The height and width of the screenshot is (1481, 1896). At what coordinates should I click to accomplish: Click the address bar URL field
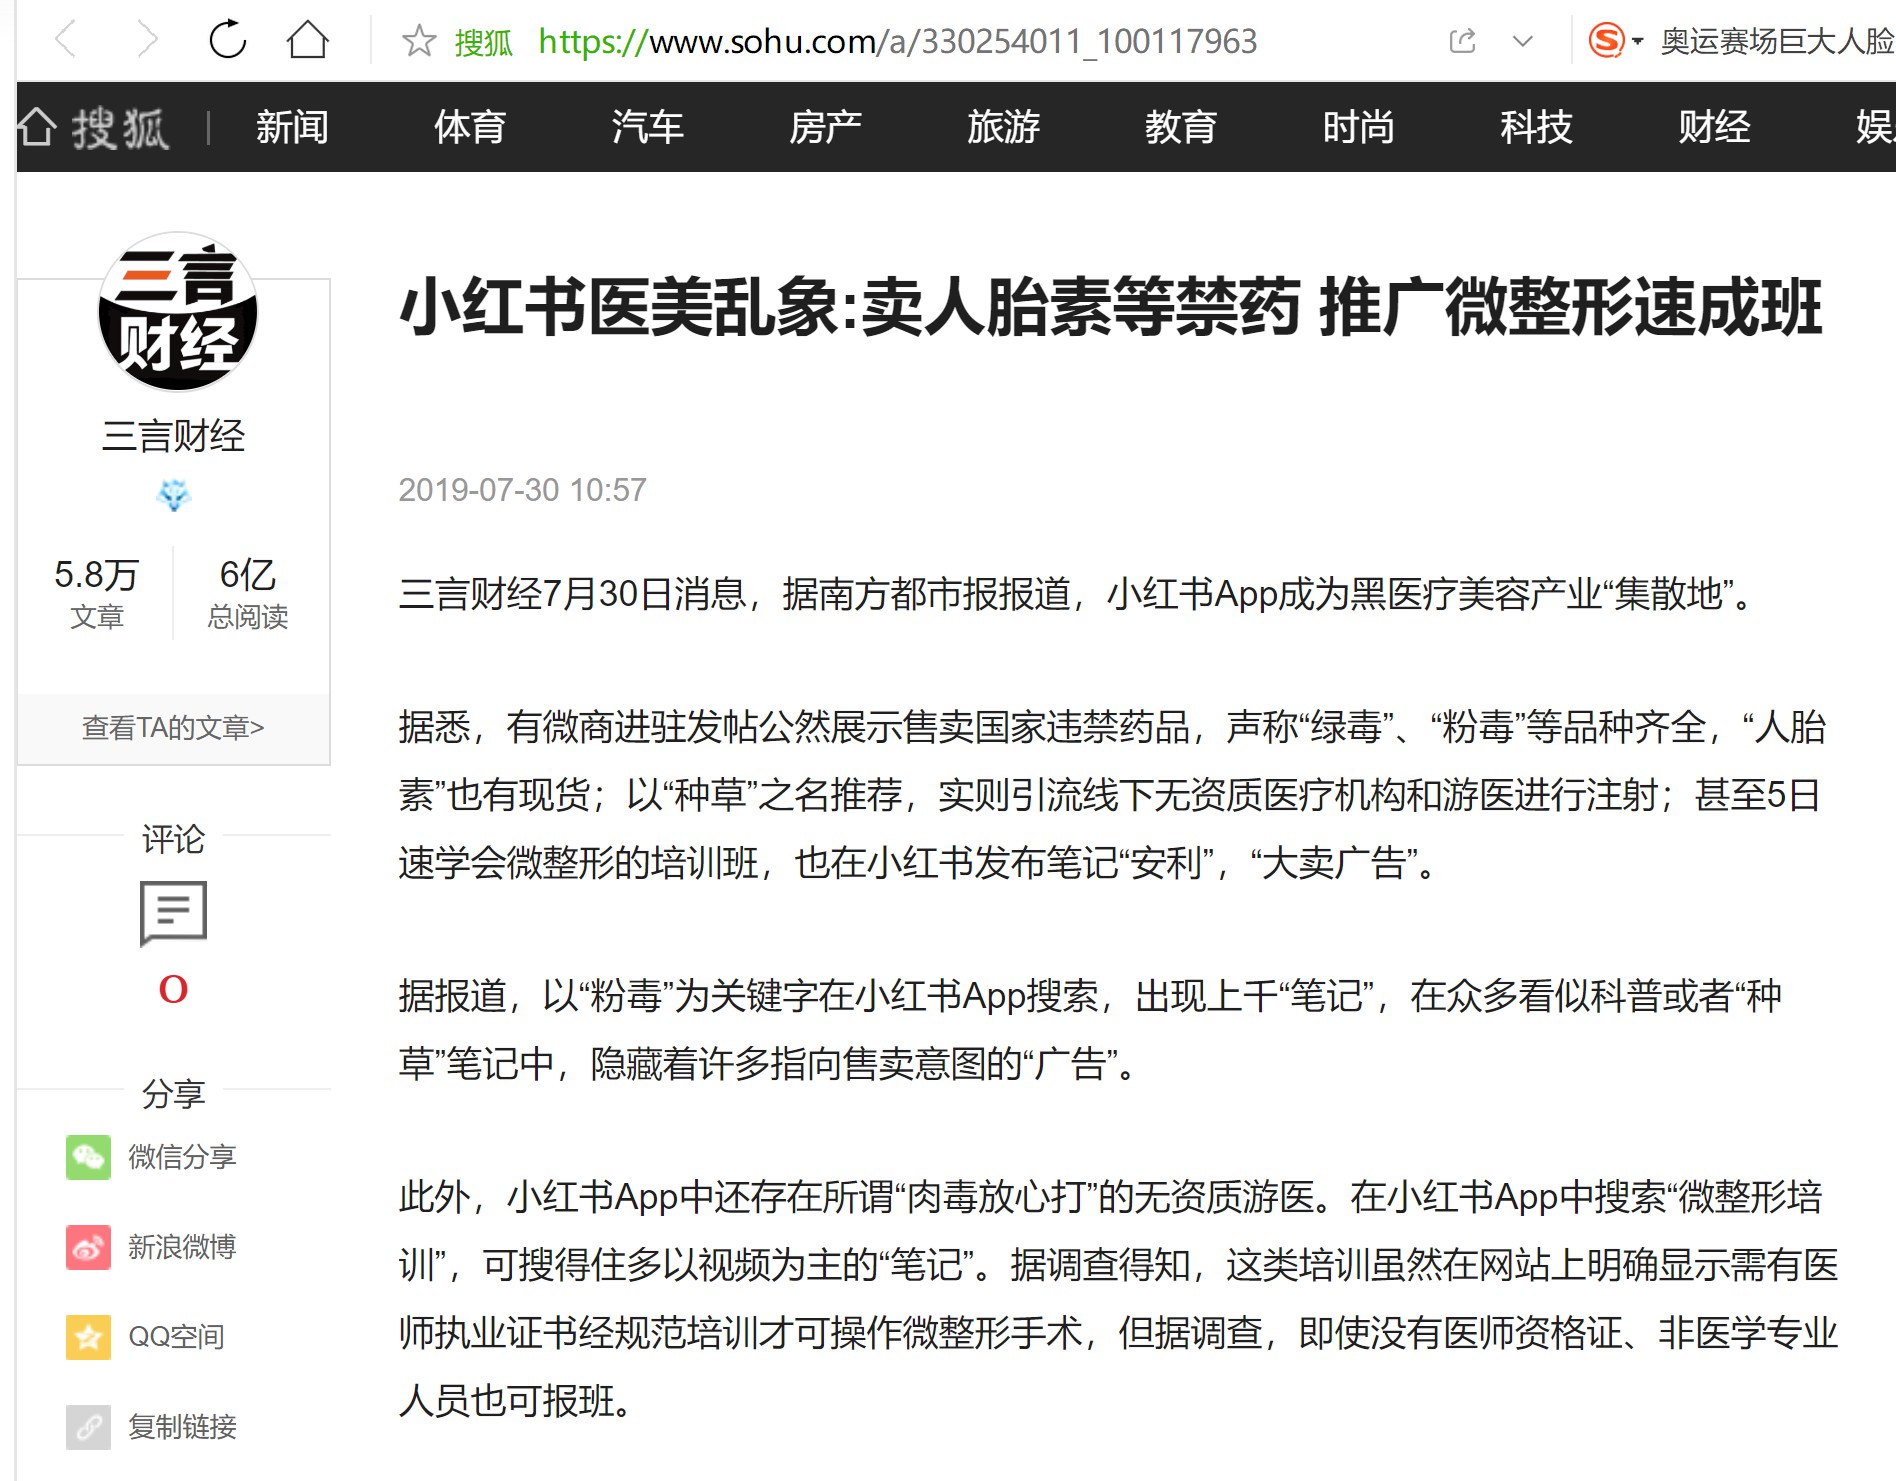897,42
